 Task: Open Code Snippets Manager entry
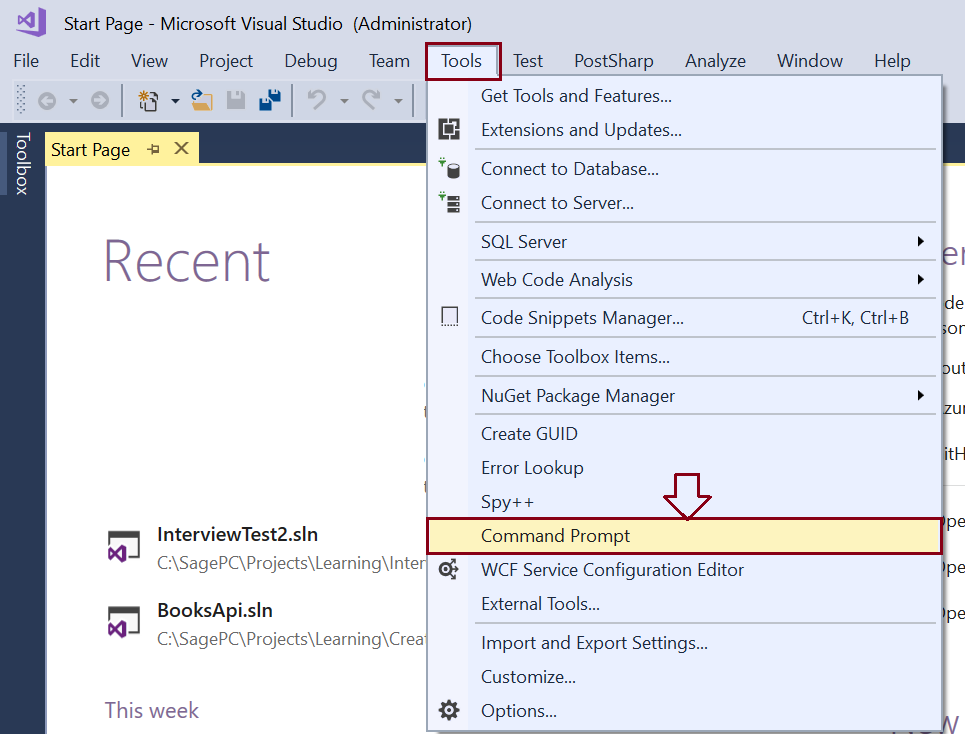coord(684,317)
